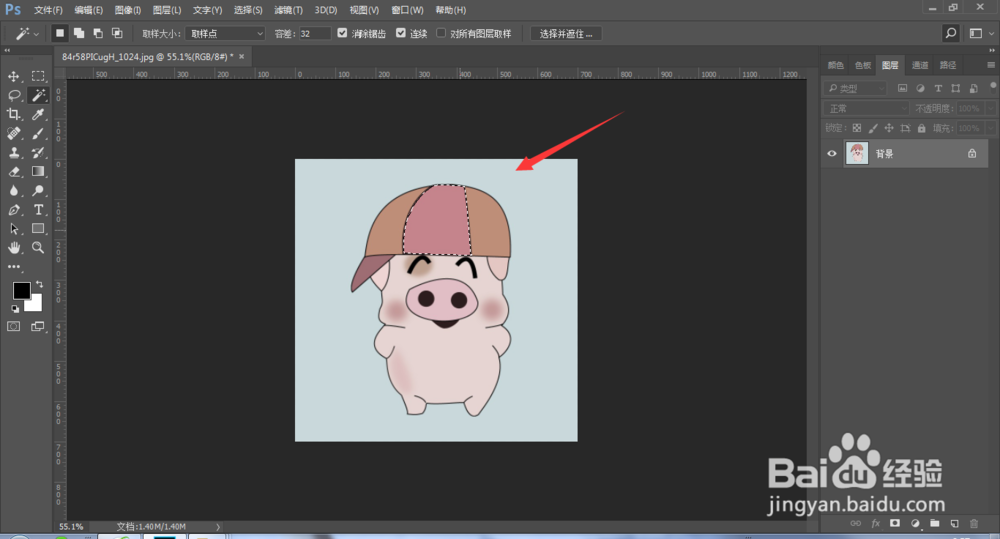
Task: Open the Layers panel flyout menu
Action: click(x=990, y=65)
